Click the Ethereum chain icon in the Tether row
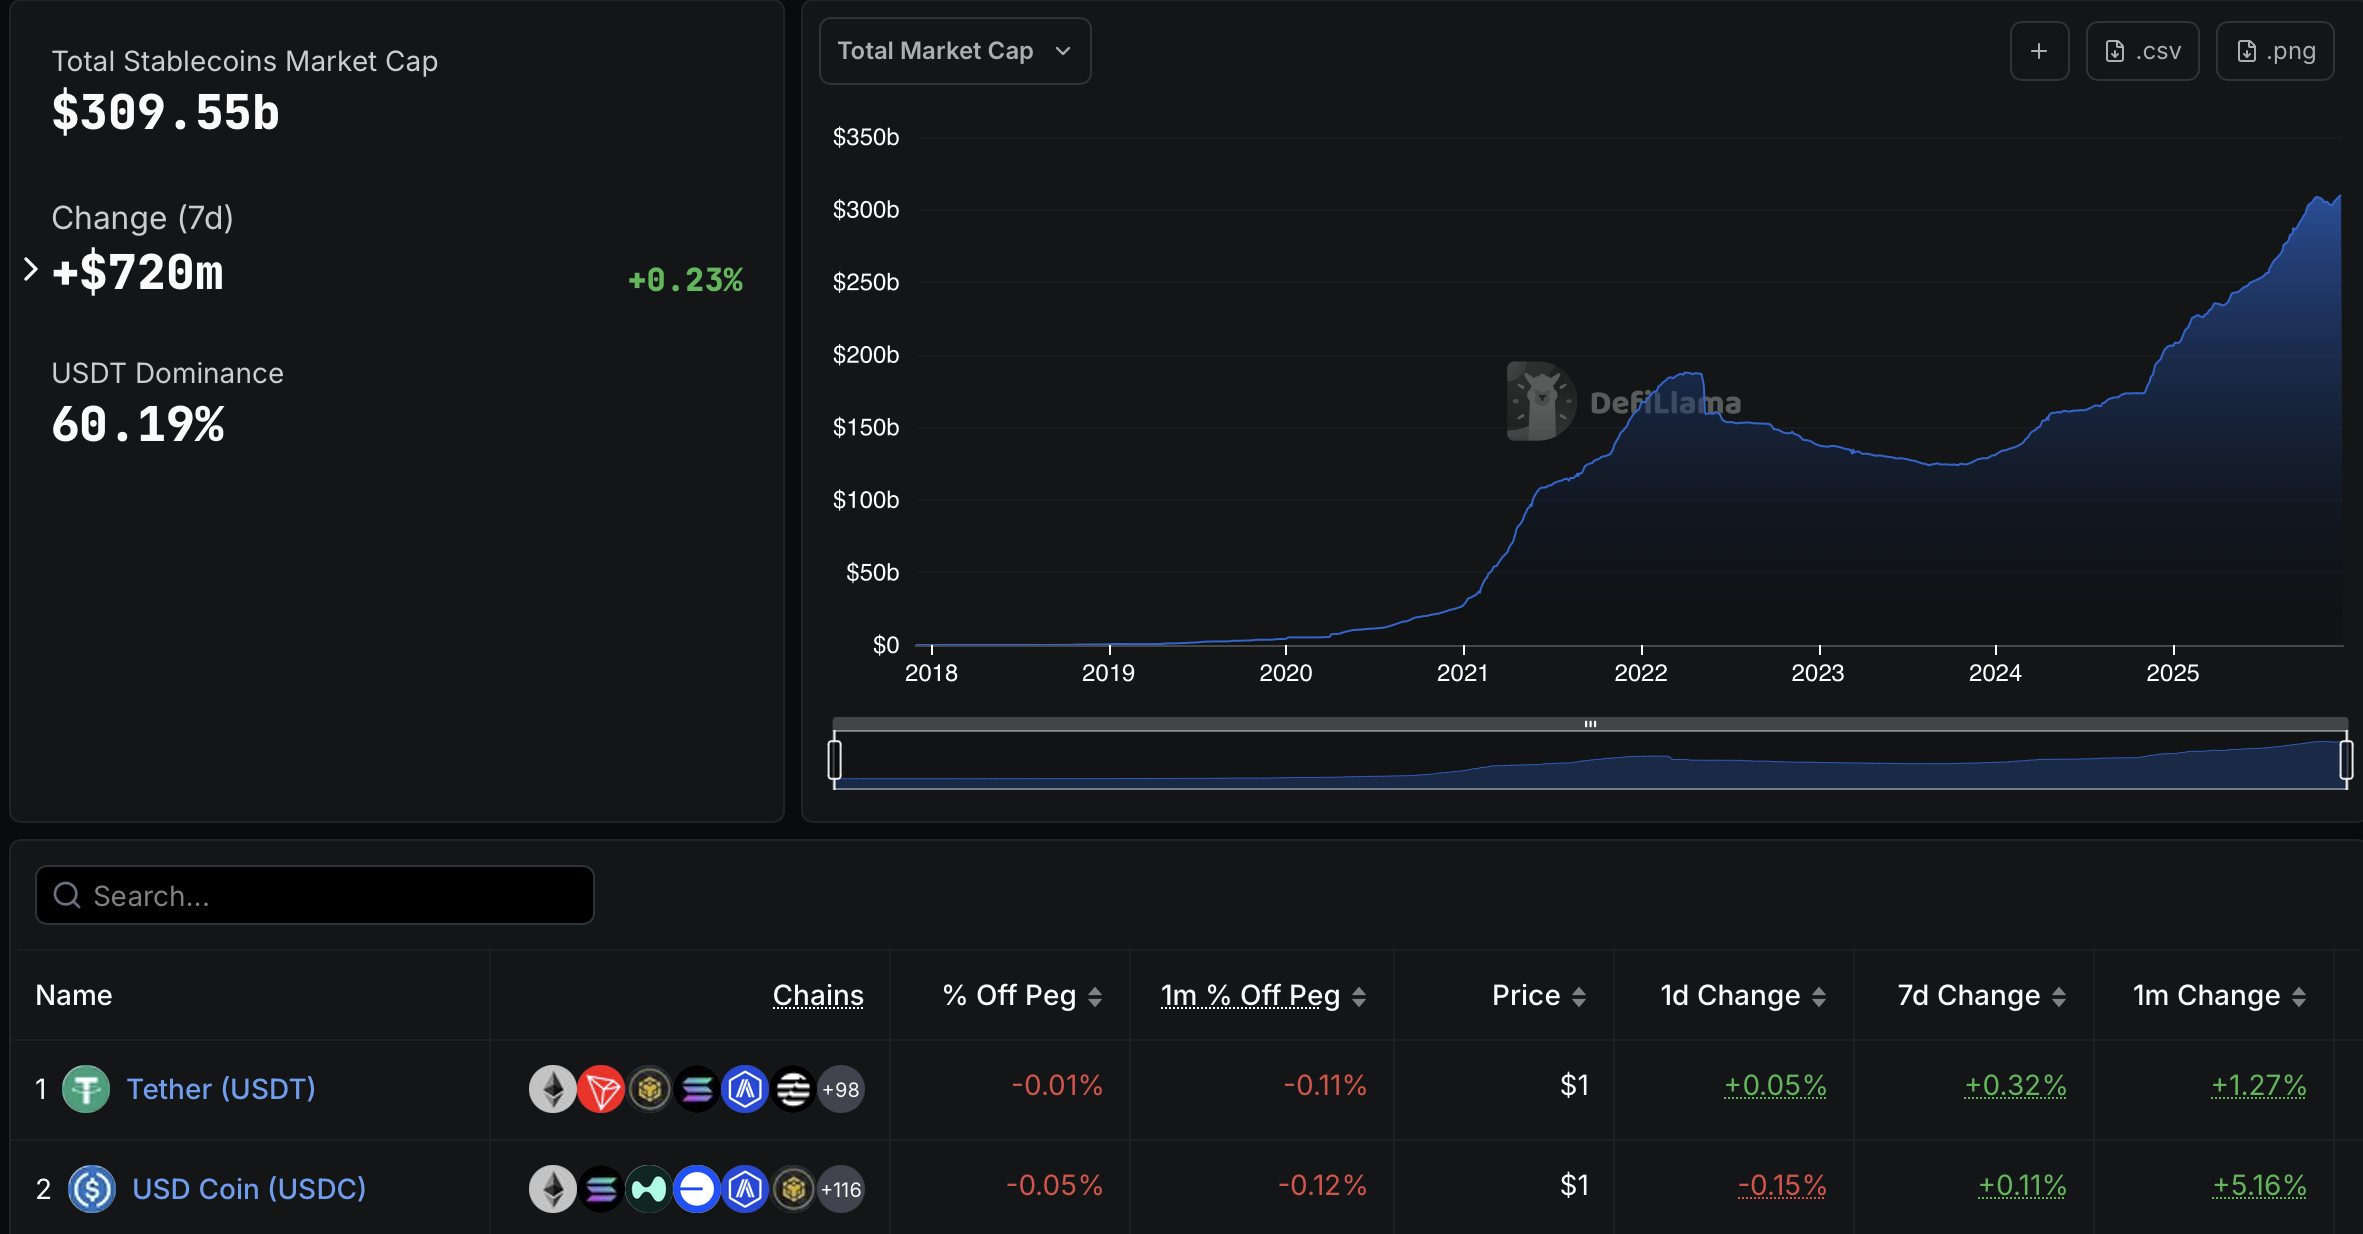The width and height of the screenshot is (2363, 1234). pos(552,1089)
